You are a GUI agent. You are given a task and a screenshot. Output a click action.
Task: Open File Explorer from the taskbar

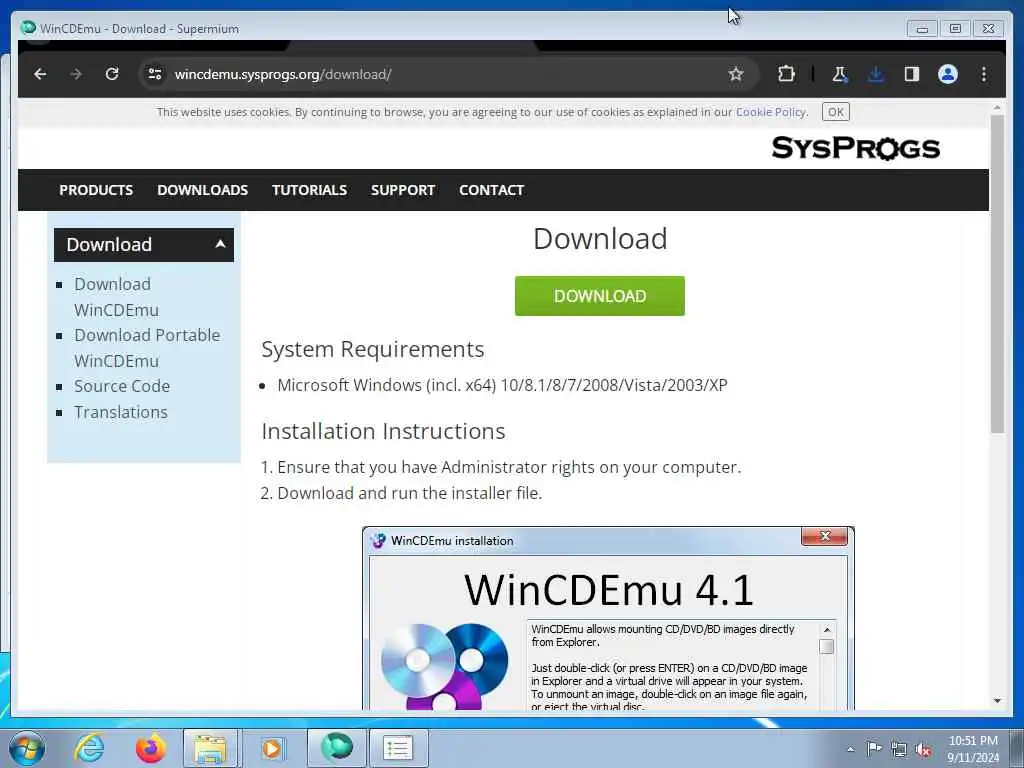point(210,748)
